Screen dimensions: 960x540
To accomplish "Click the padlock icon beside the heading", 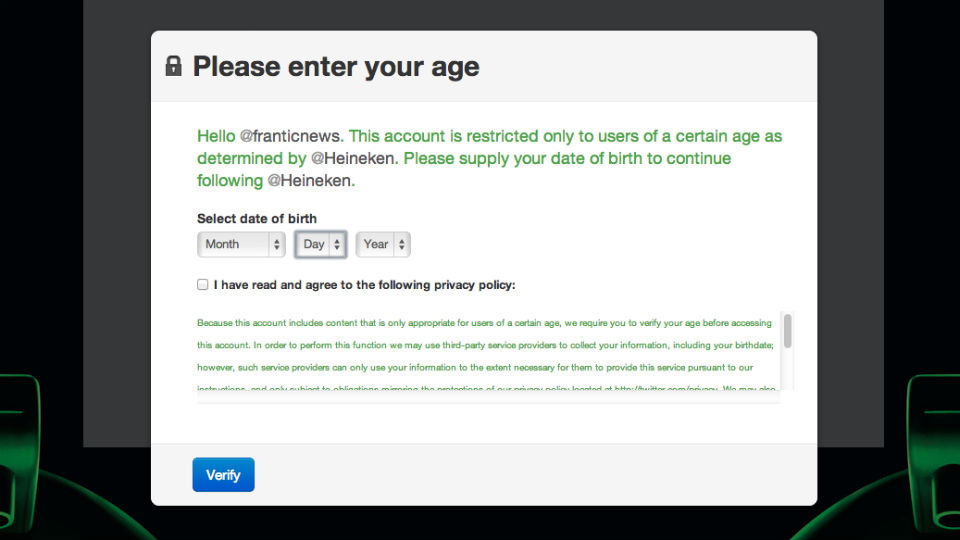I will 173,67.
